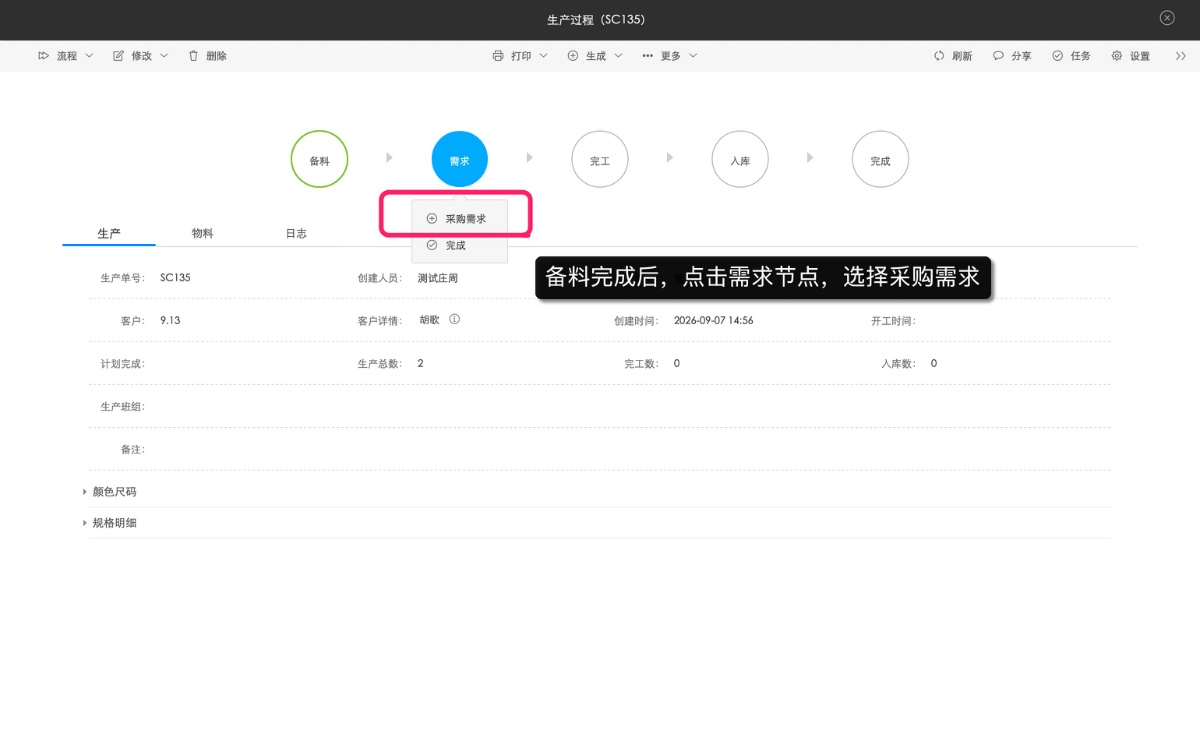1200x748 pixels.
Task: Click the 刷新 refresh icon
Action: point(939,56)
